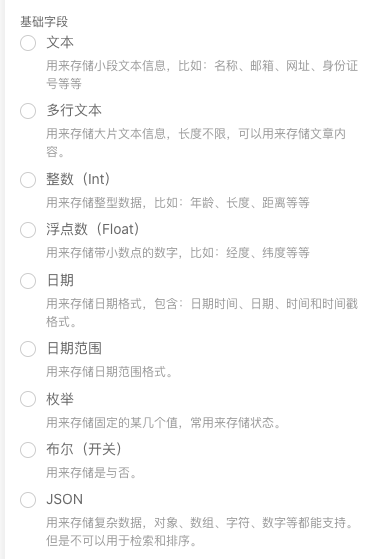The width and height of the screenshot is (387, 559).
Task: Click the 布尔 (开关) label text
Action: (84, 449)
